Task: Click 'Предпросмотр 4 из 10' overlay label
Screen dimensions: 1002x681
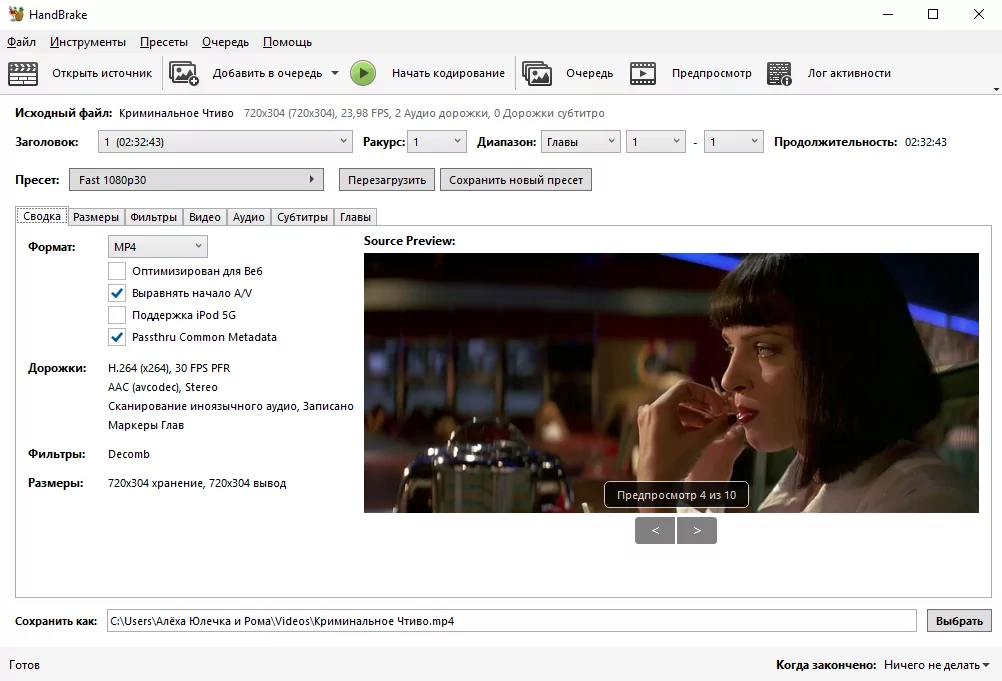Action: [676, 495]
